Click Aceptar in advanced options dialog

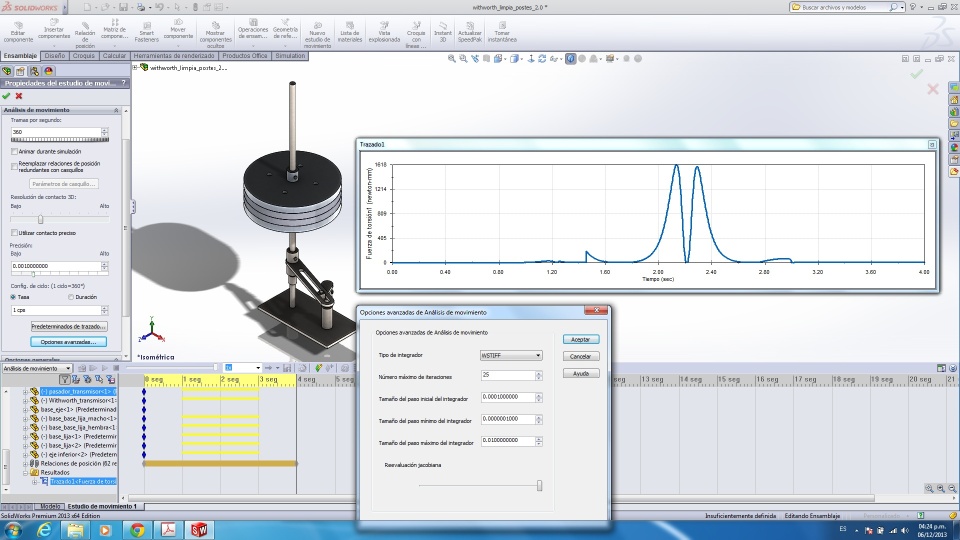pos(580,339)
